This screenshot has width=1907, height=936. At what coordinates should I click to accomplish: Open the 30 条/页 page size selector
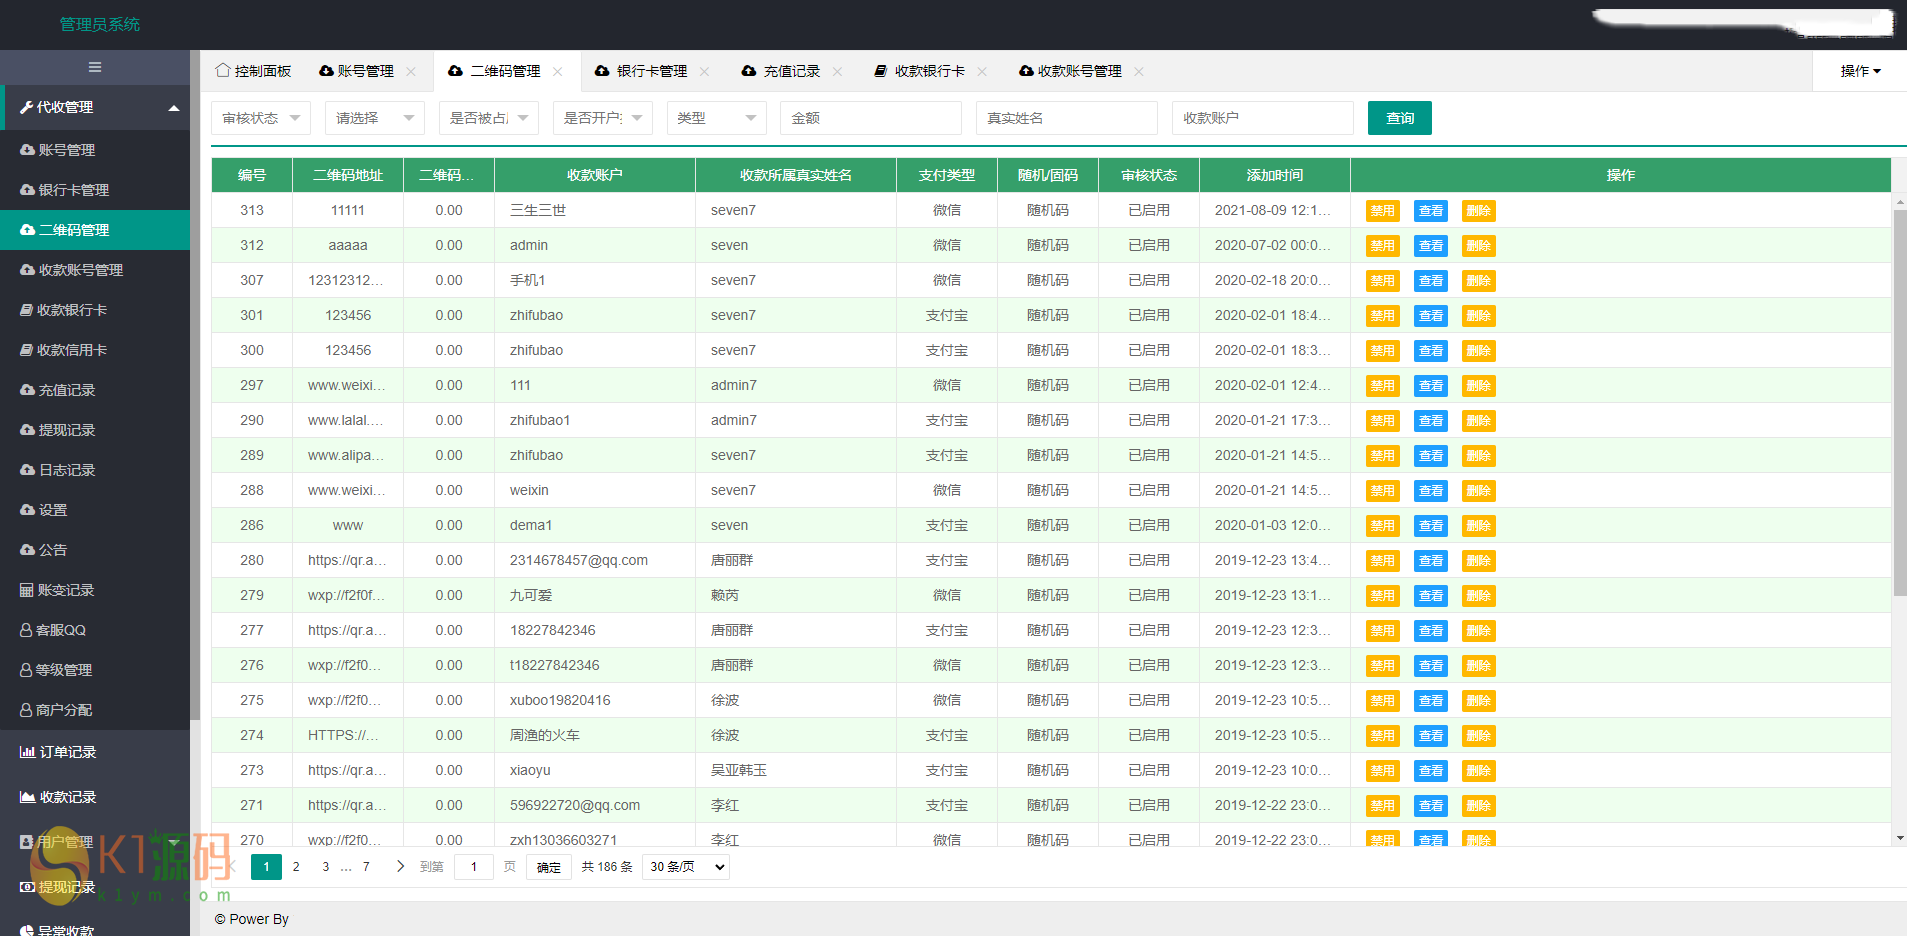pyautogui.click(x=686, y=867)
